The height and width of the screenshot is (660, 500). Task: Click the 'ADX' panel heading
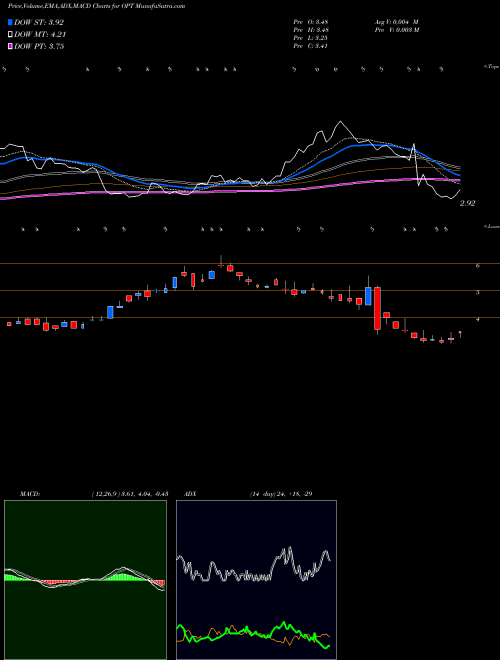pos(190,494)
